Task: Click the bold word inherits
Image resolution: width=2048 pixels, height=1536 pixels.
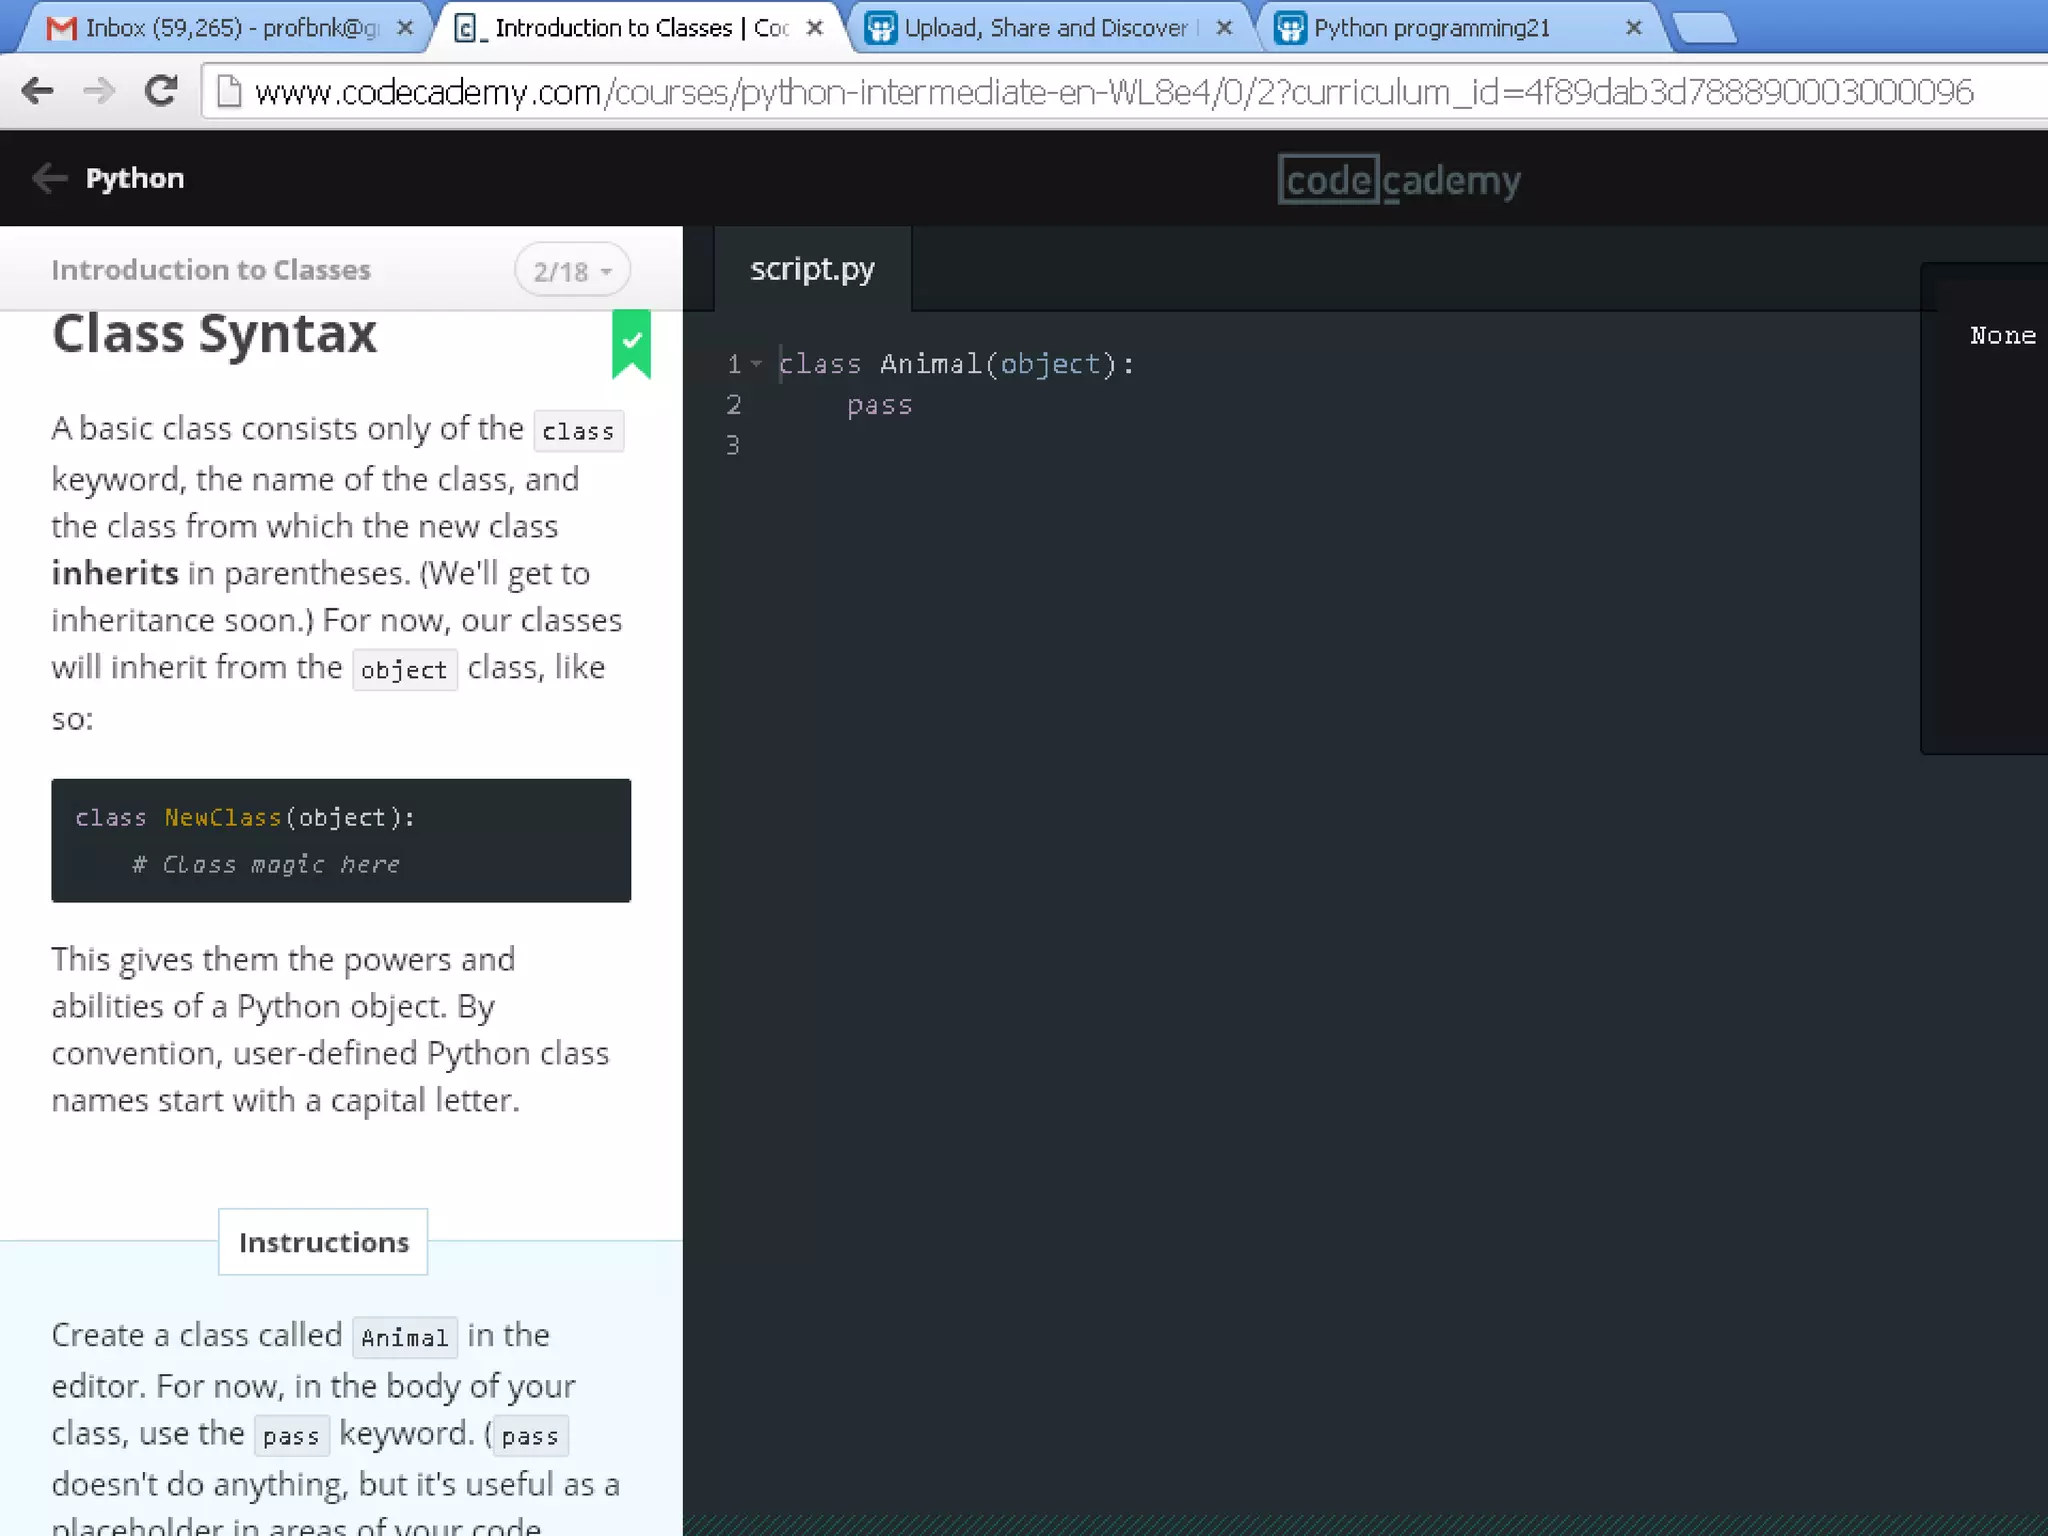Action: pos(115,573)
